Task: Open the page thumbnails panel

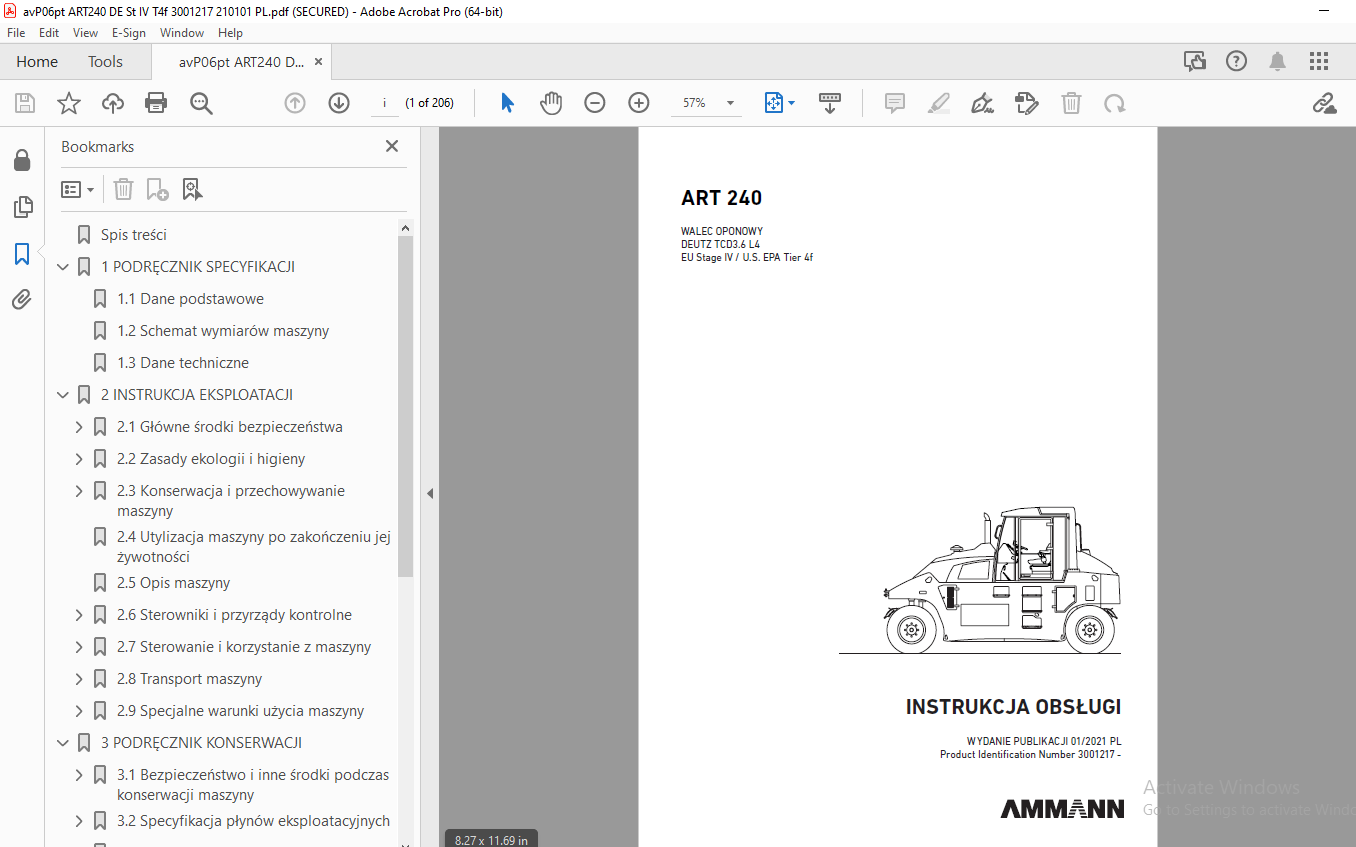Action: click(22, 207)
